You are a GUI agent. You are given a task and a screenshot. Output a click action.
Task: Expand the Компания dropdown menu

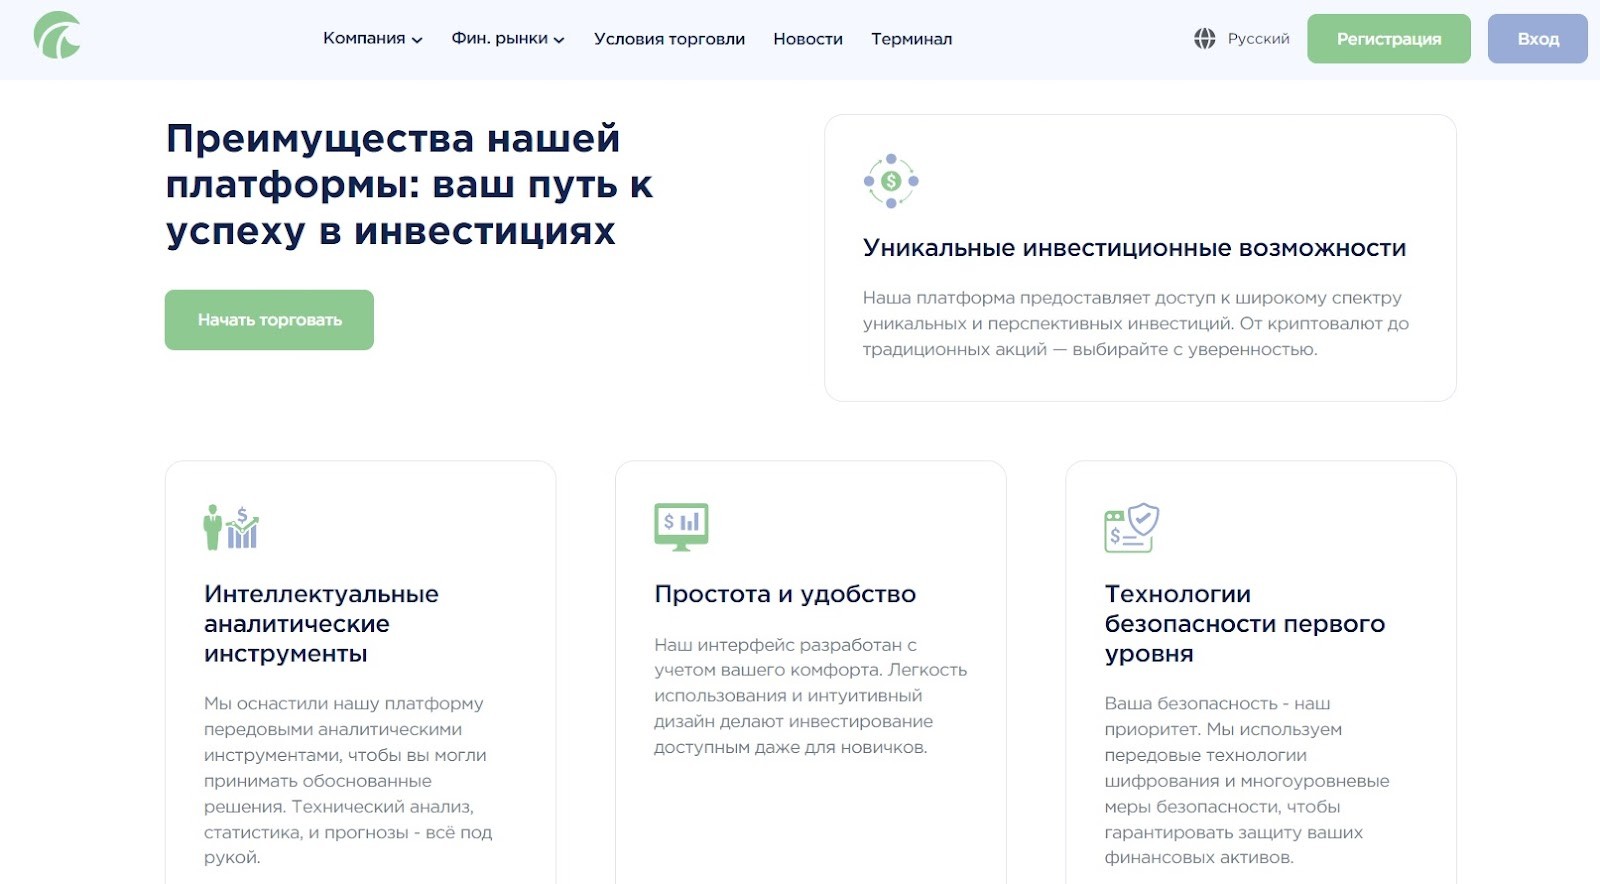click(x=372, y=39)
